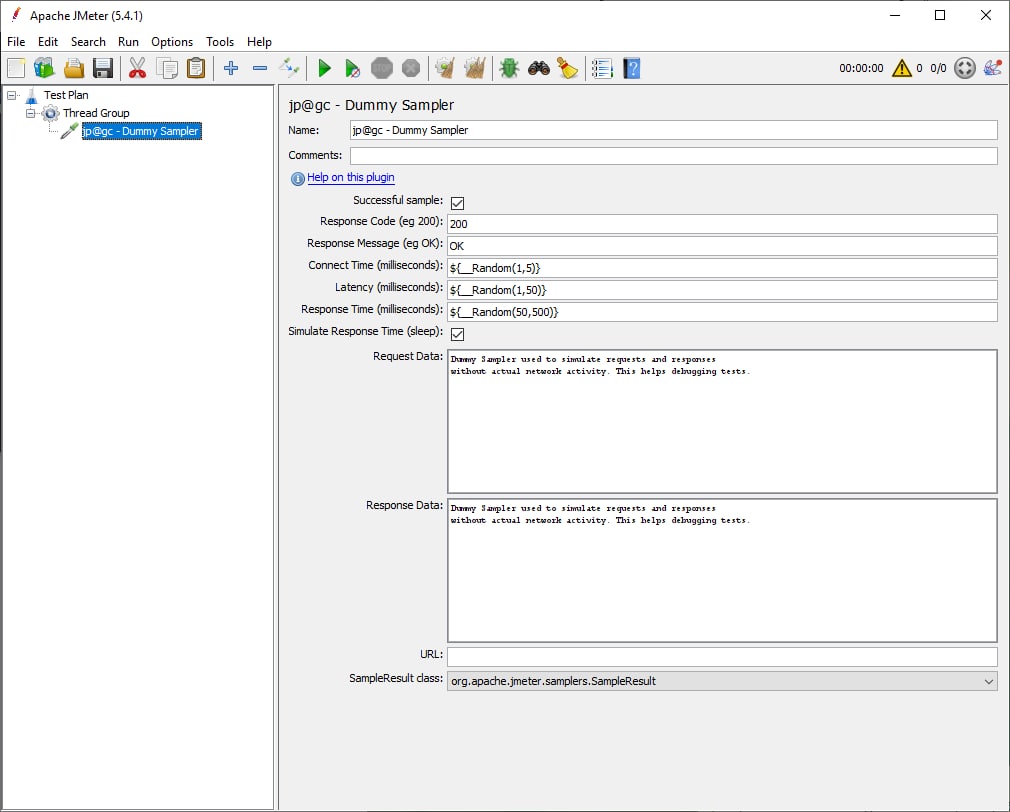
Task: Open the Help menu
Action: tap(259, 42)
